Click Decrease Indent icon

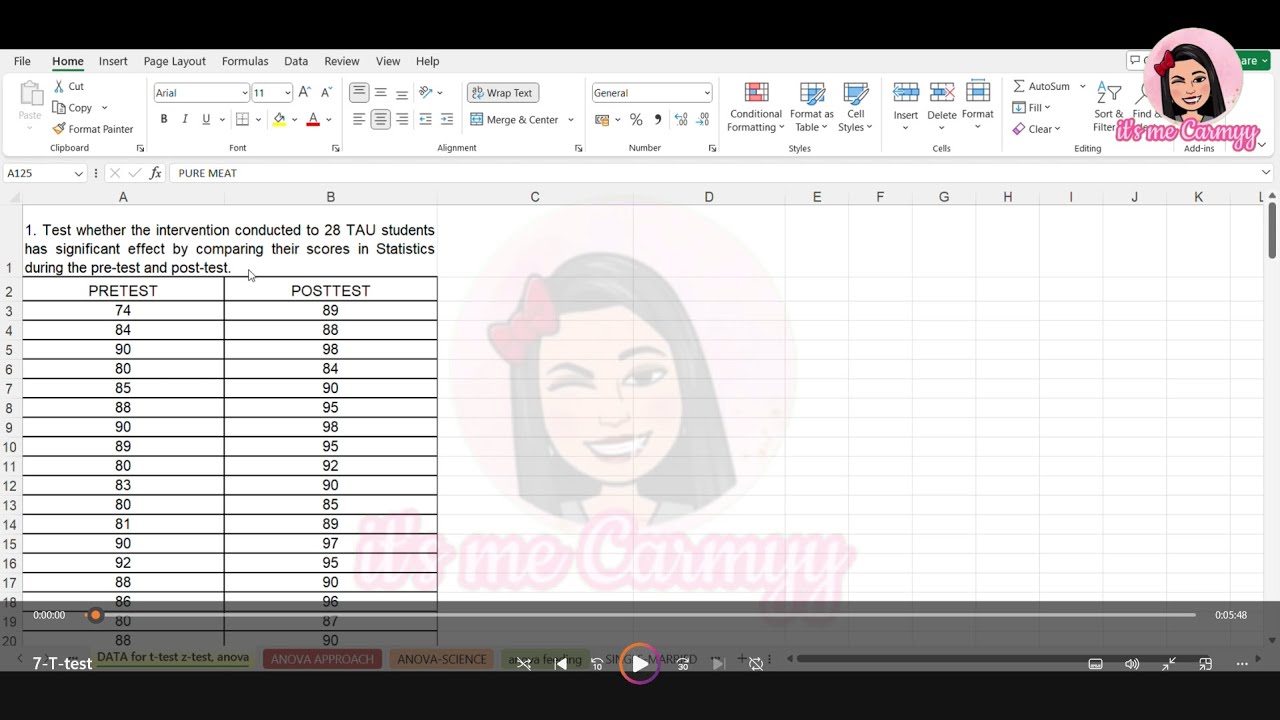[x=426, y=119]
